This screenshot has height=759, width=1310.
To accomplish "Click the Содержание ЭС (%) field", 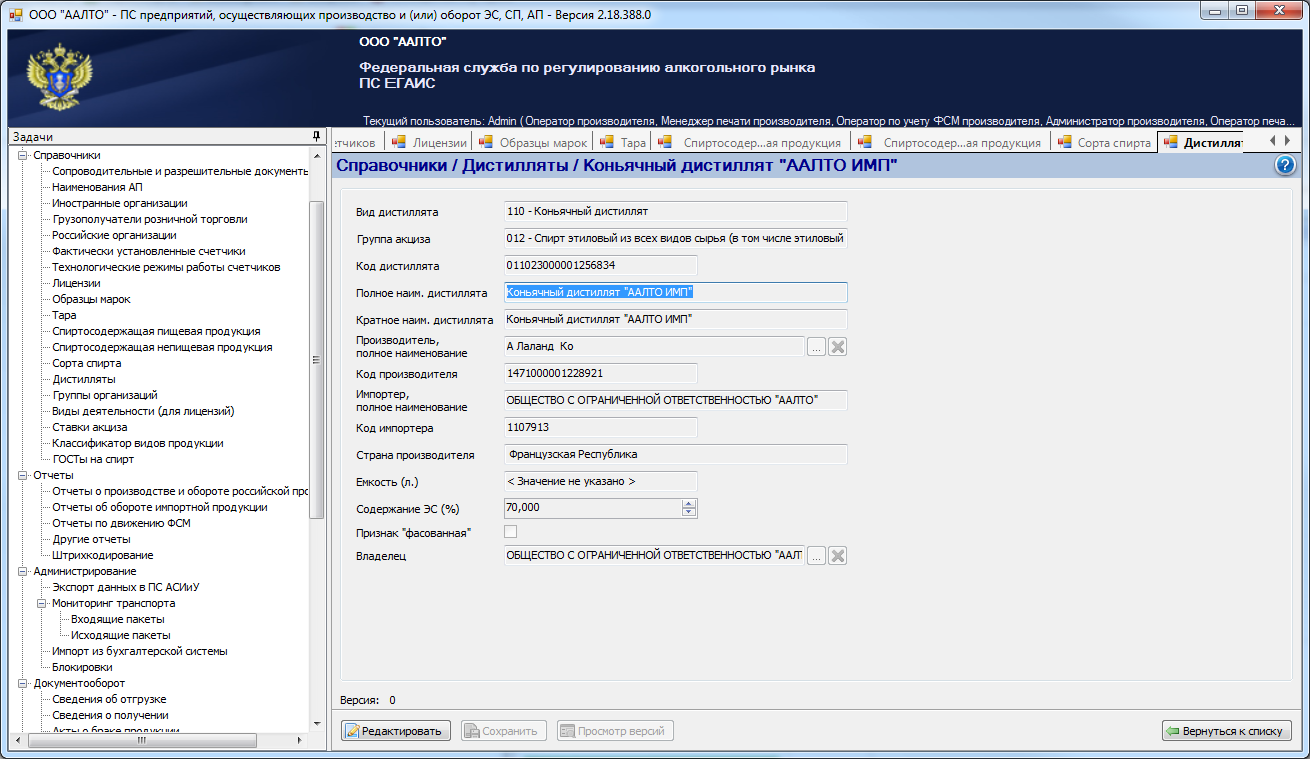I will point(600,508).
